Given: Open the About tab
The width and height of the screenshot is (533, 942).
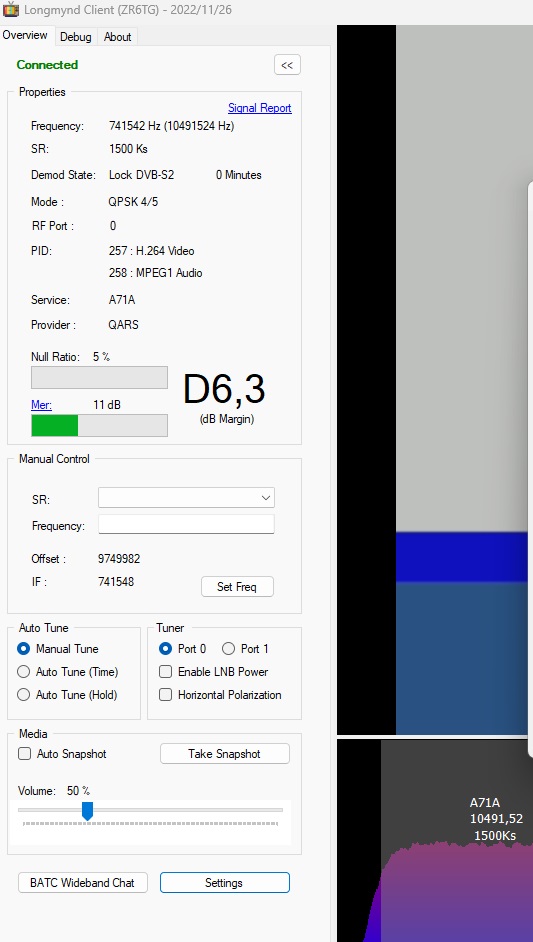Looking at the screenshot, I should (117, 37).
